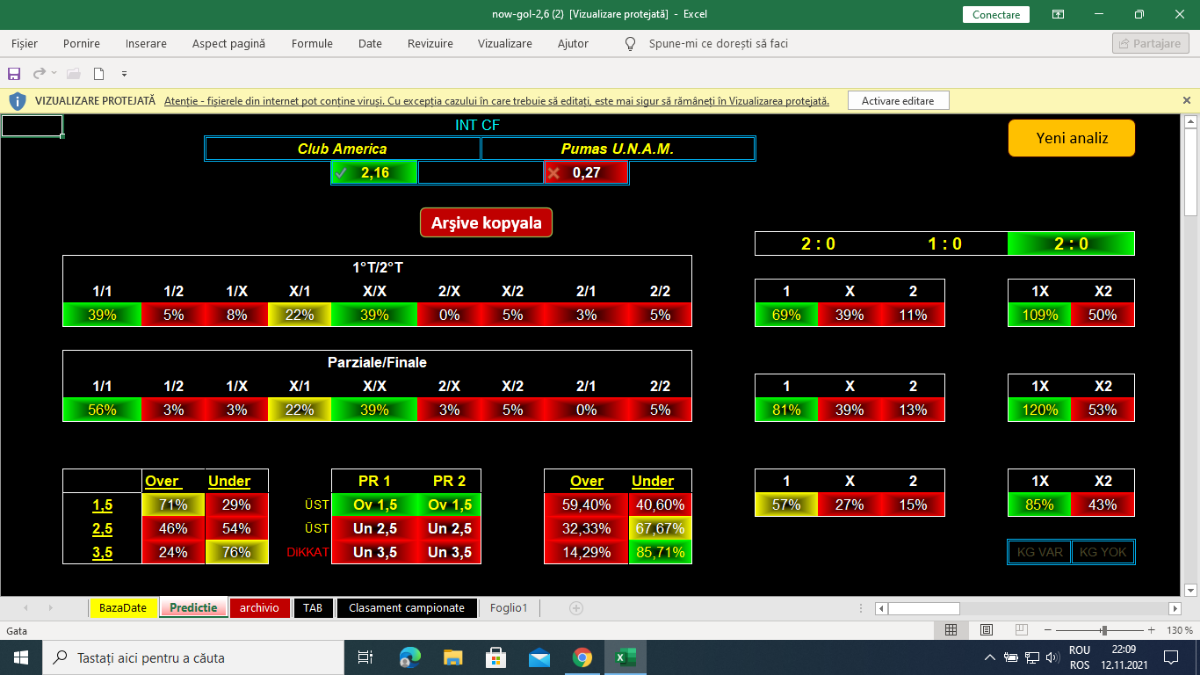Open Google Chrome from taskbar
The height and width of the screenshot is (675, 1200).
[582, 657]
